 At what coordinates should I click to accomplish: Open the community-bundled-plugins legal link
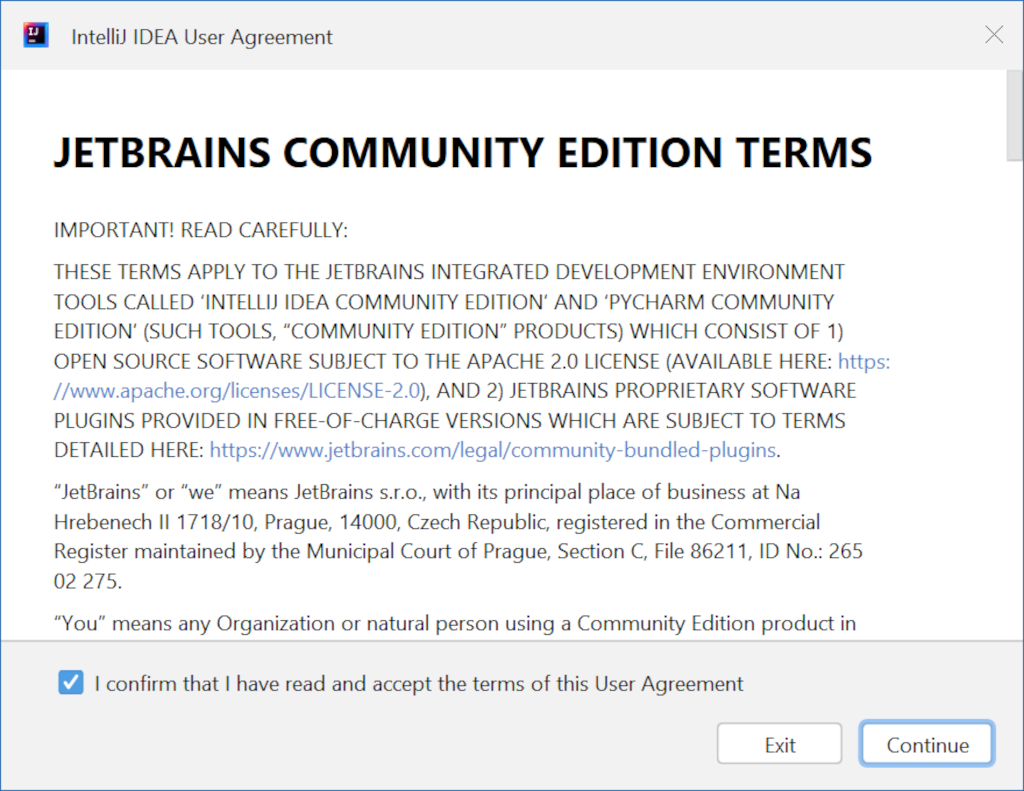492,450
